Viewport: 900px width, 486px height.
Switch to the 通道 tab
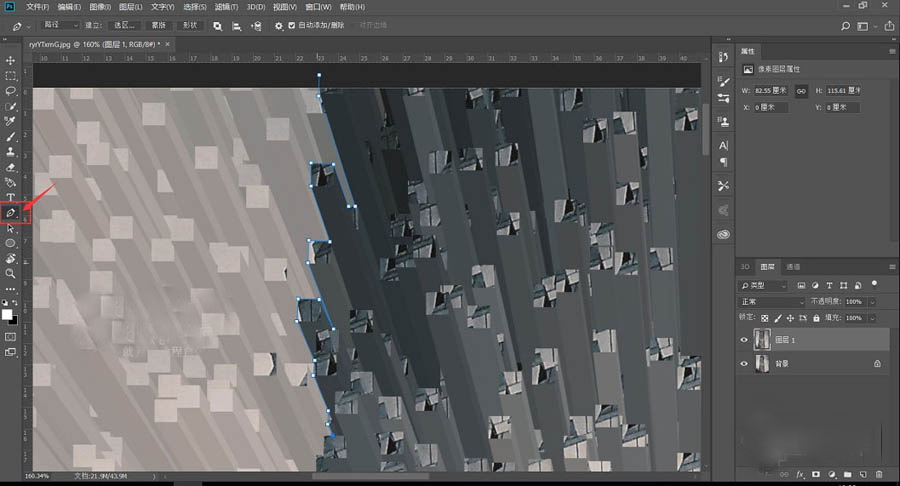pyautogui.click(x=793, y=267)
